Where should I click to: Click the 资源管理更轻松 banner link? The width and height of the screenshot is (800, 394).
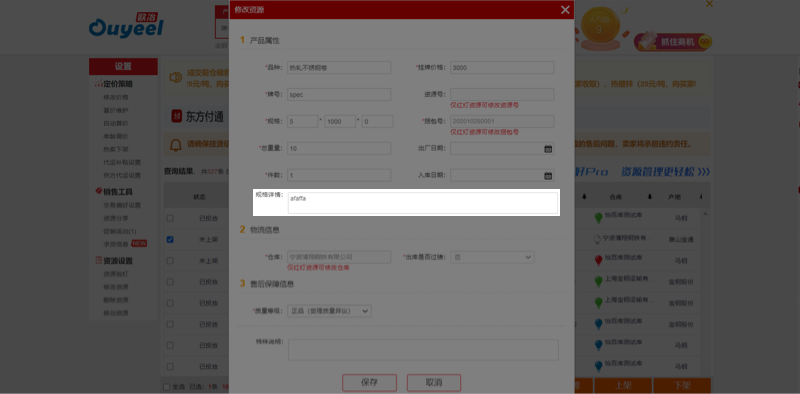(665, 171)
